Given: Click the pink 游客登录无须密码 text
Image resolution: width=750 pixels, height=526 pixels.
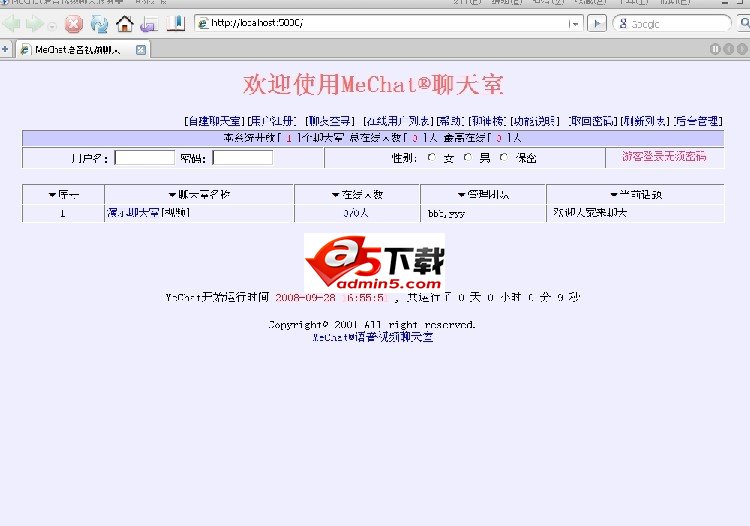Looking at the screenshot, I should (x=664, y=156).
